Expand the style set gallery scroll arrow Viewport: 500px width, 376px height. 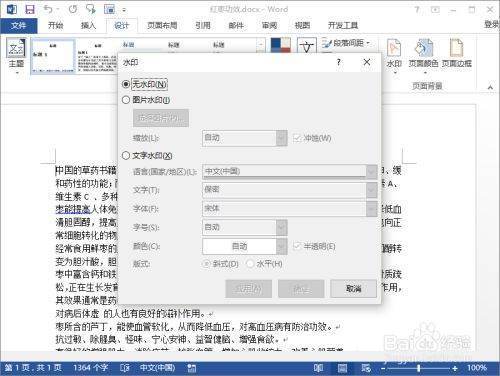coord(261,45)
